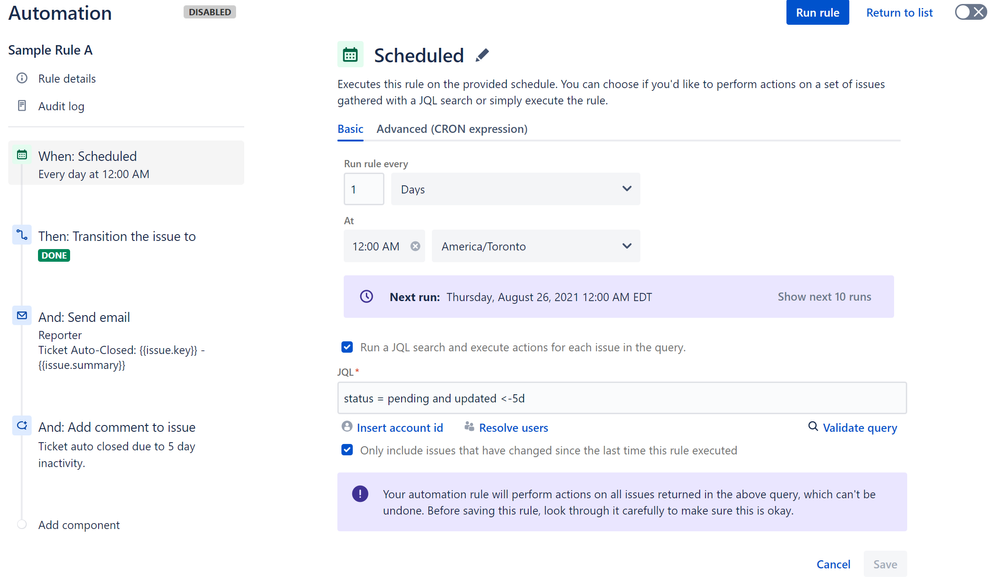Click the Save button

(885, 564)
